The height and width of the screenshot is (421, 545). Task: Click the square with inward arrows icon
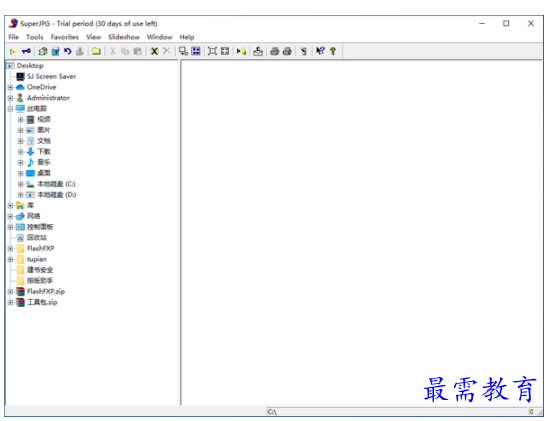tap(225, 51)
